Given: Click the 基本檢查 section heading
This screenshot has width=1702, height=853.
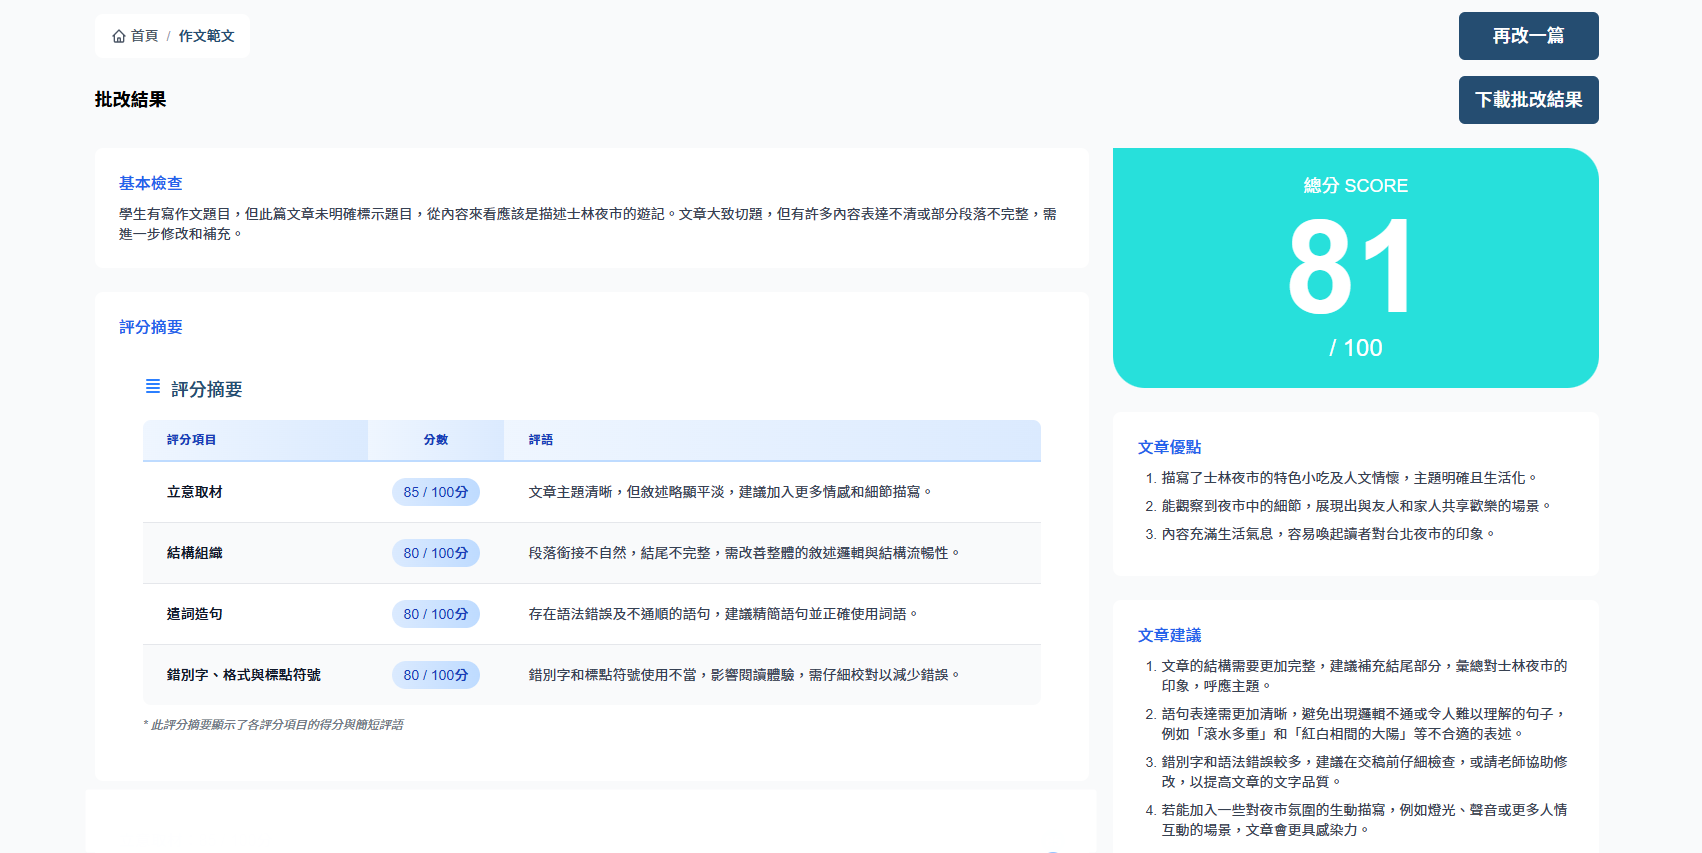Looking at the screenshot, I should click(x=150, y=183).
